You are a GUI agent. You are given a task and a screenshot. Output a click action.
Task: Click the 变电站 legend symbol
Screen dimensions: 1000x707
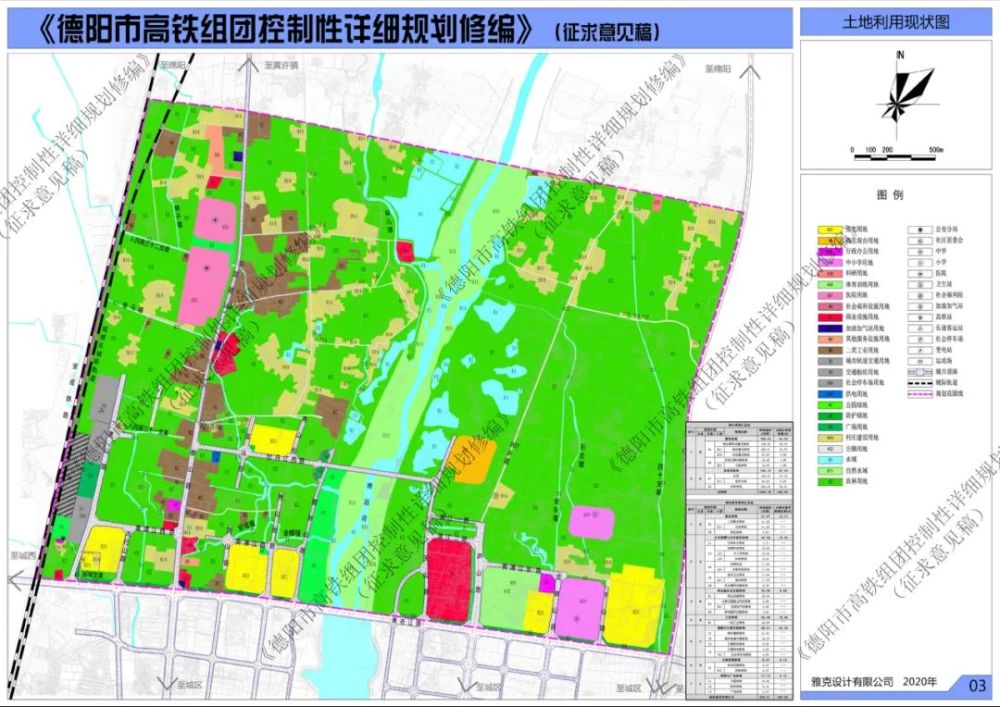[919, 350]
